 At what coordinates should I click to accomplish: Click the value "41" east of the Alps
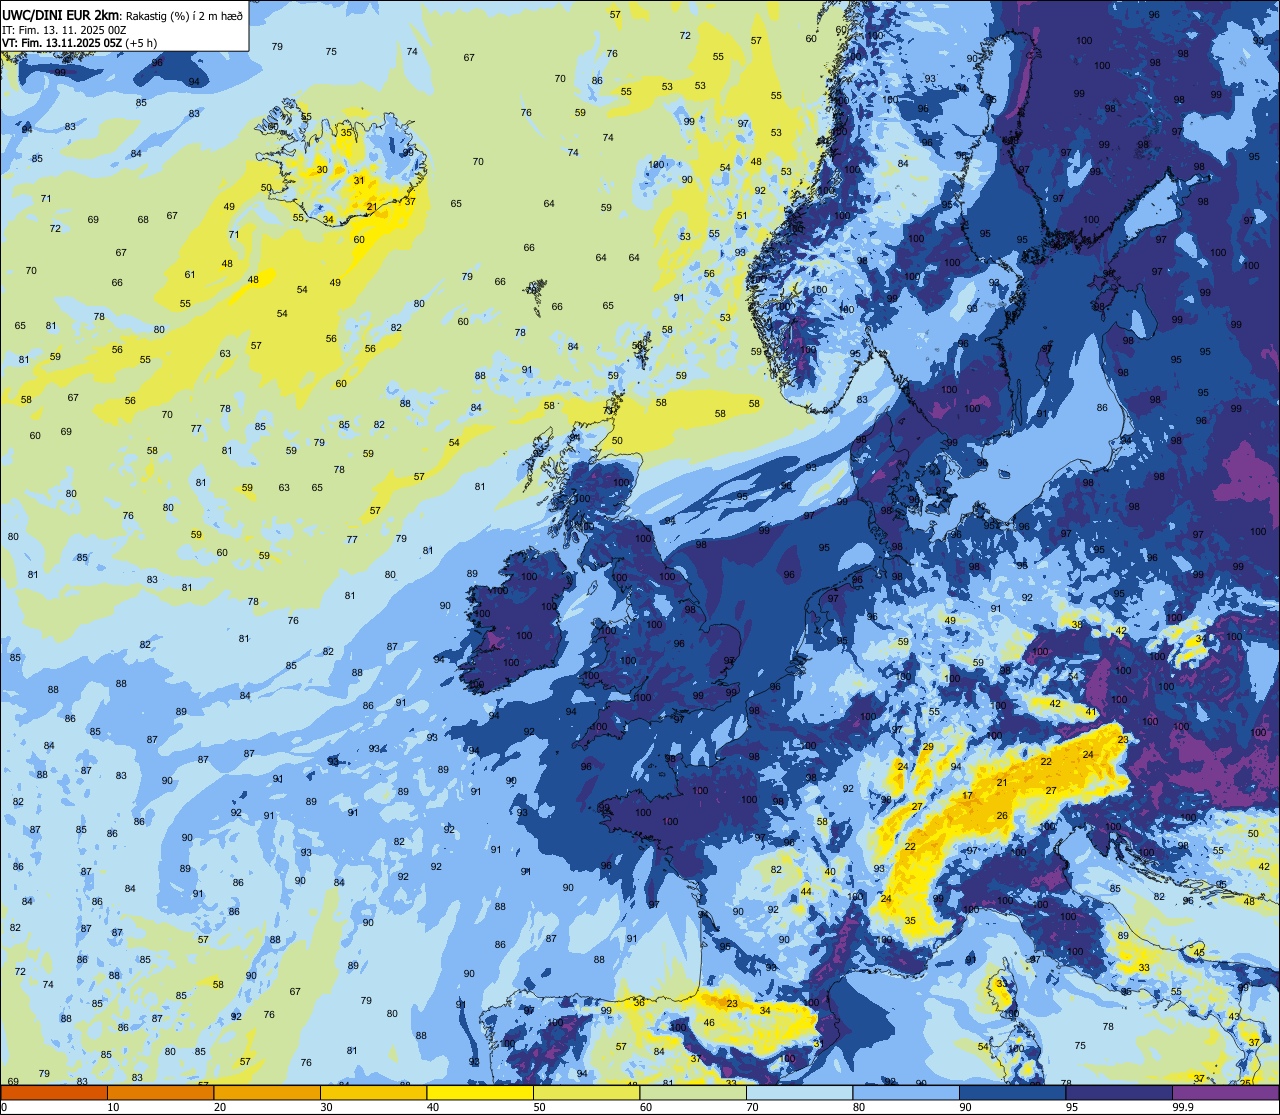click(1091, 712)
